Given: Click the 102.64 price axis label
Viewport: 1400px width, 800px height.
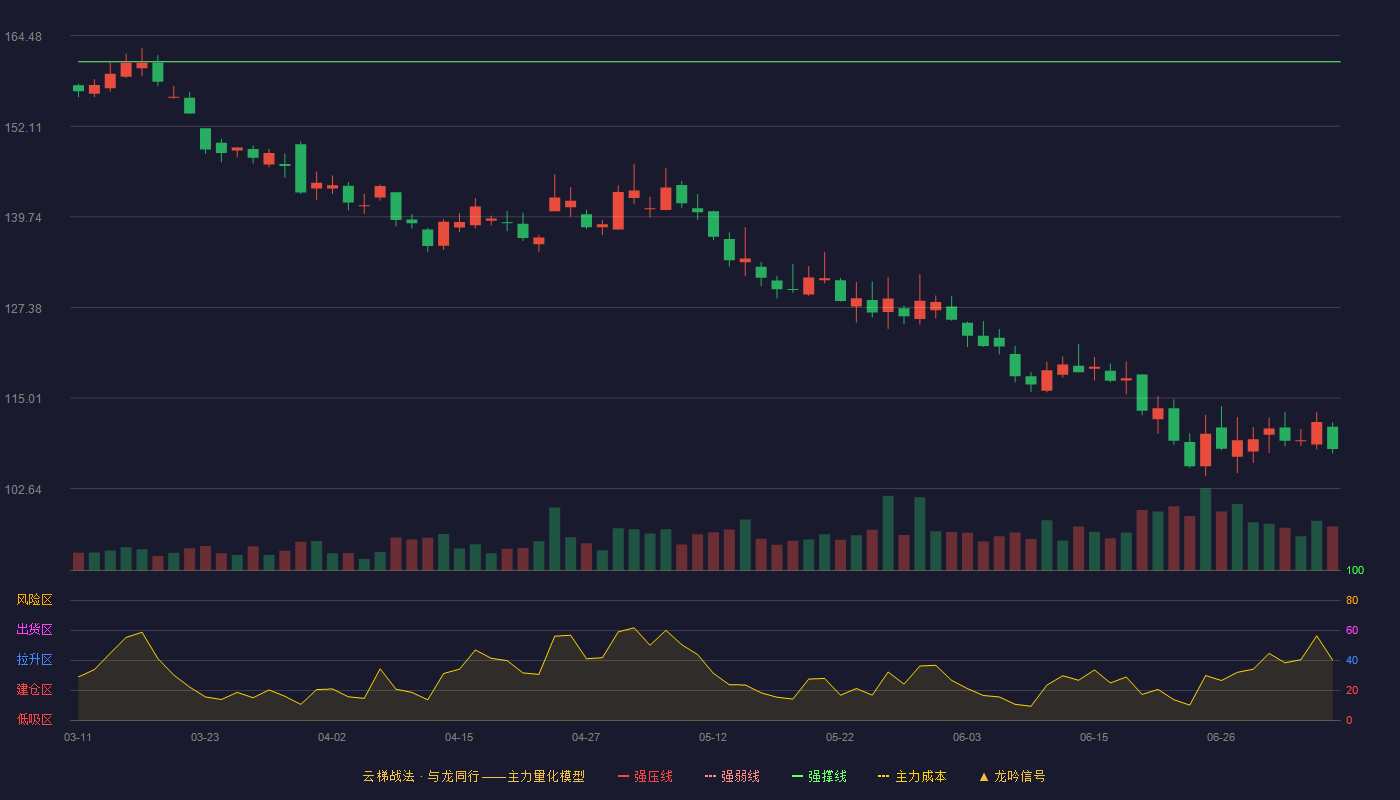Looking at the screenshot, I should (23, 489).
